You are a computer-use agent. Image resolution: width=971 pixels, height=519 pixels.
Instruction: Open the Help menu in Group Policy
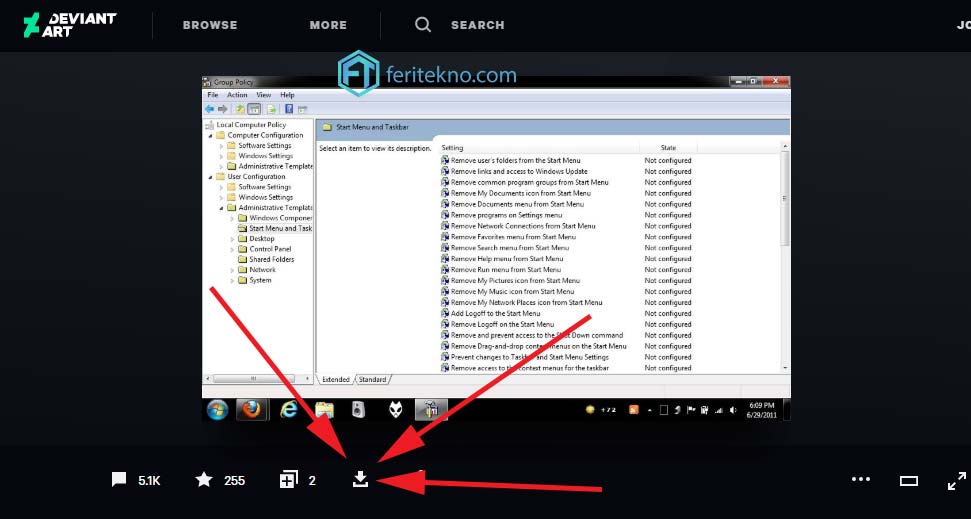[x=287, y=95]
